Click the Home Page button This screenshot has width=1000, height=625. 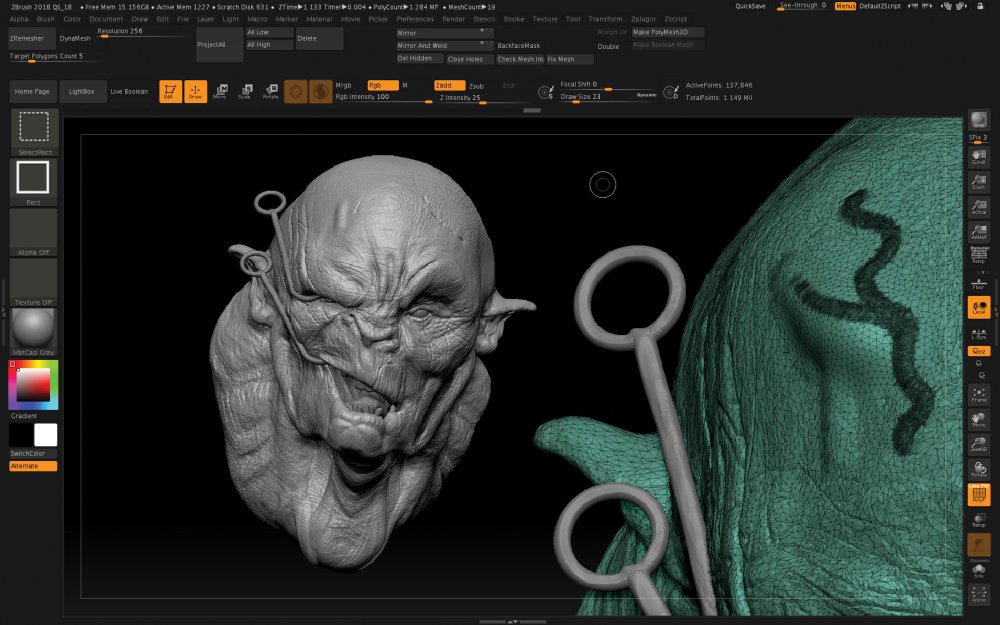[x=33, y=92]
